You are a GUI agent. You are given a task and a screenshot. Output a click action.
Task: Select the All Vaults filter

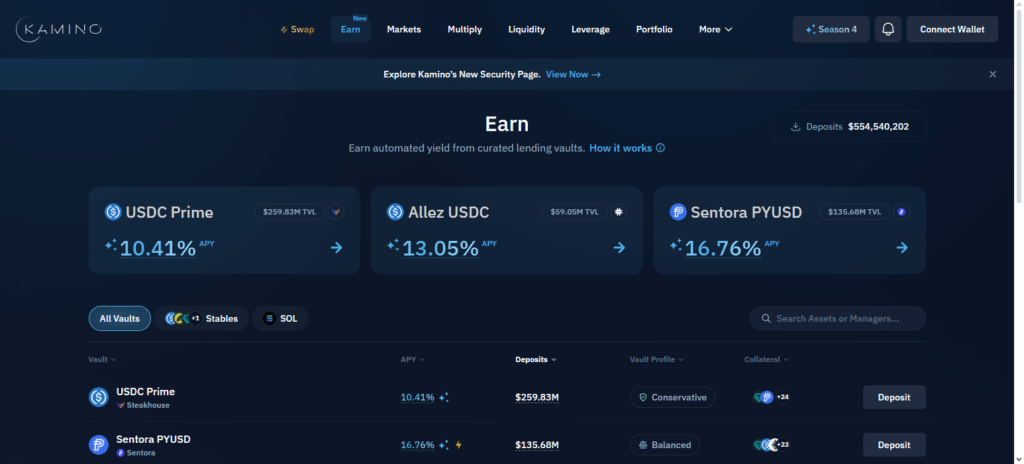pyautogui.click(x=119, y=318)
